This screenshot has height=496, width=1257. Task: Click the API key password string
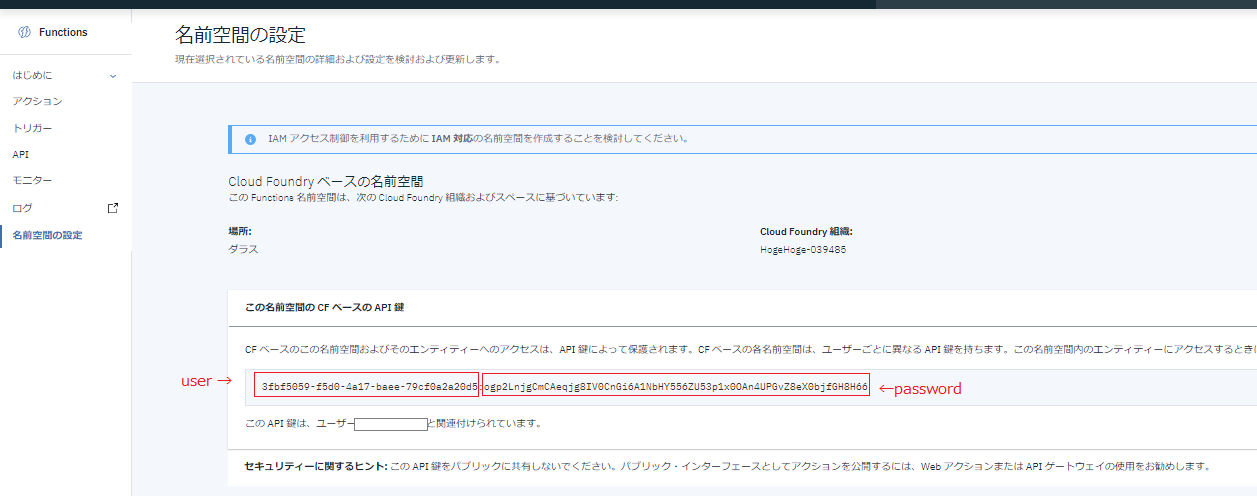pos(676,386)
